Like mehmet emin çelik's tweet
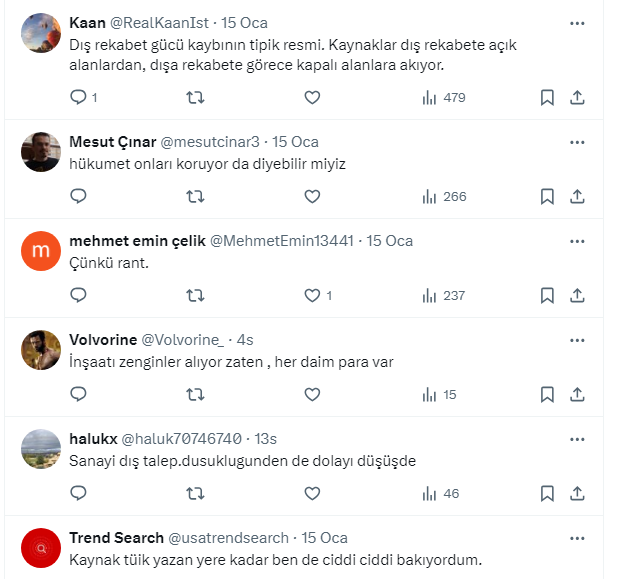This screenshot has height=579, width=619. pos(312,295)
